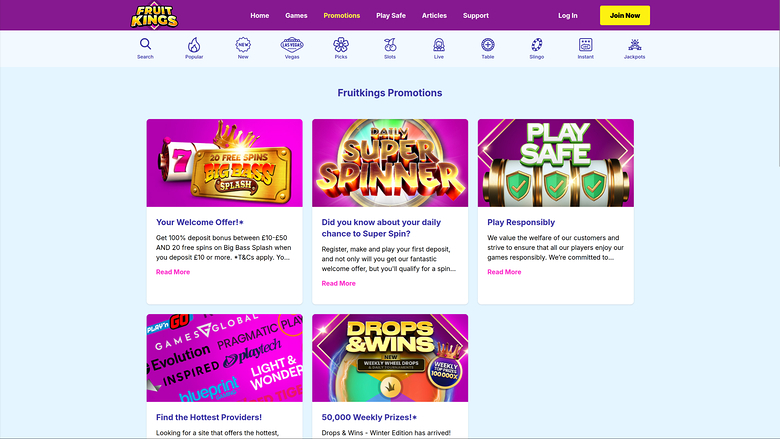Go to the Home menu item
Viewport: 780px width, 439px height.
coord(260,15)
